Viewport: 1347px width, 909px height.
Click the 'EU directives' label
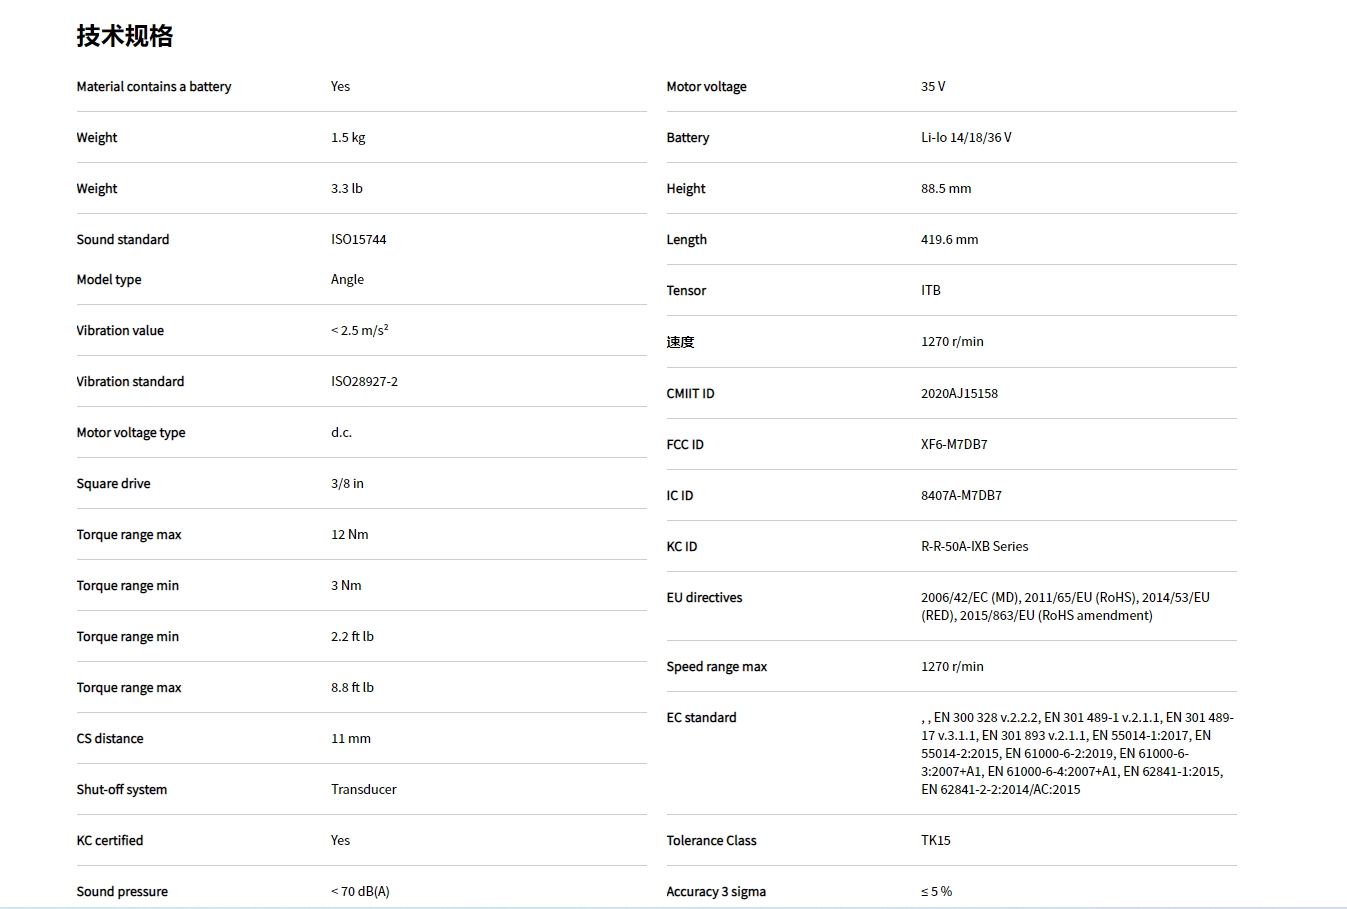[x=704, y=598]
